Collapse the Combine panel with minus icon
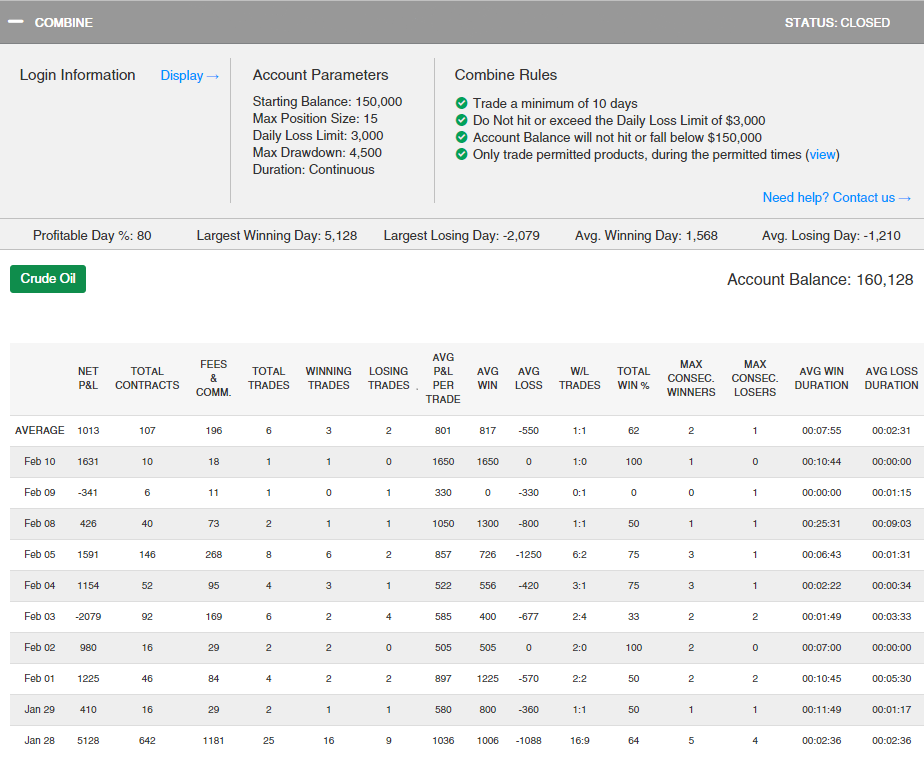The image size is (924, 782). [x=16, y=22]
